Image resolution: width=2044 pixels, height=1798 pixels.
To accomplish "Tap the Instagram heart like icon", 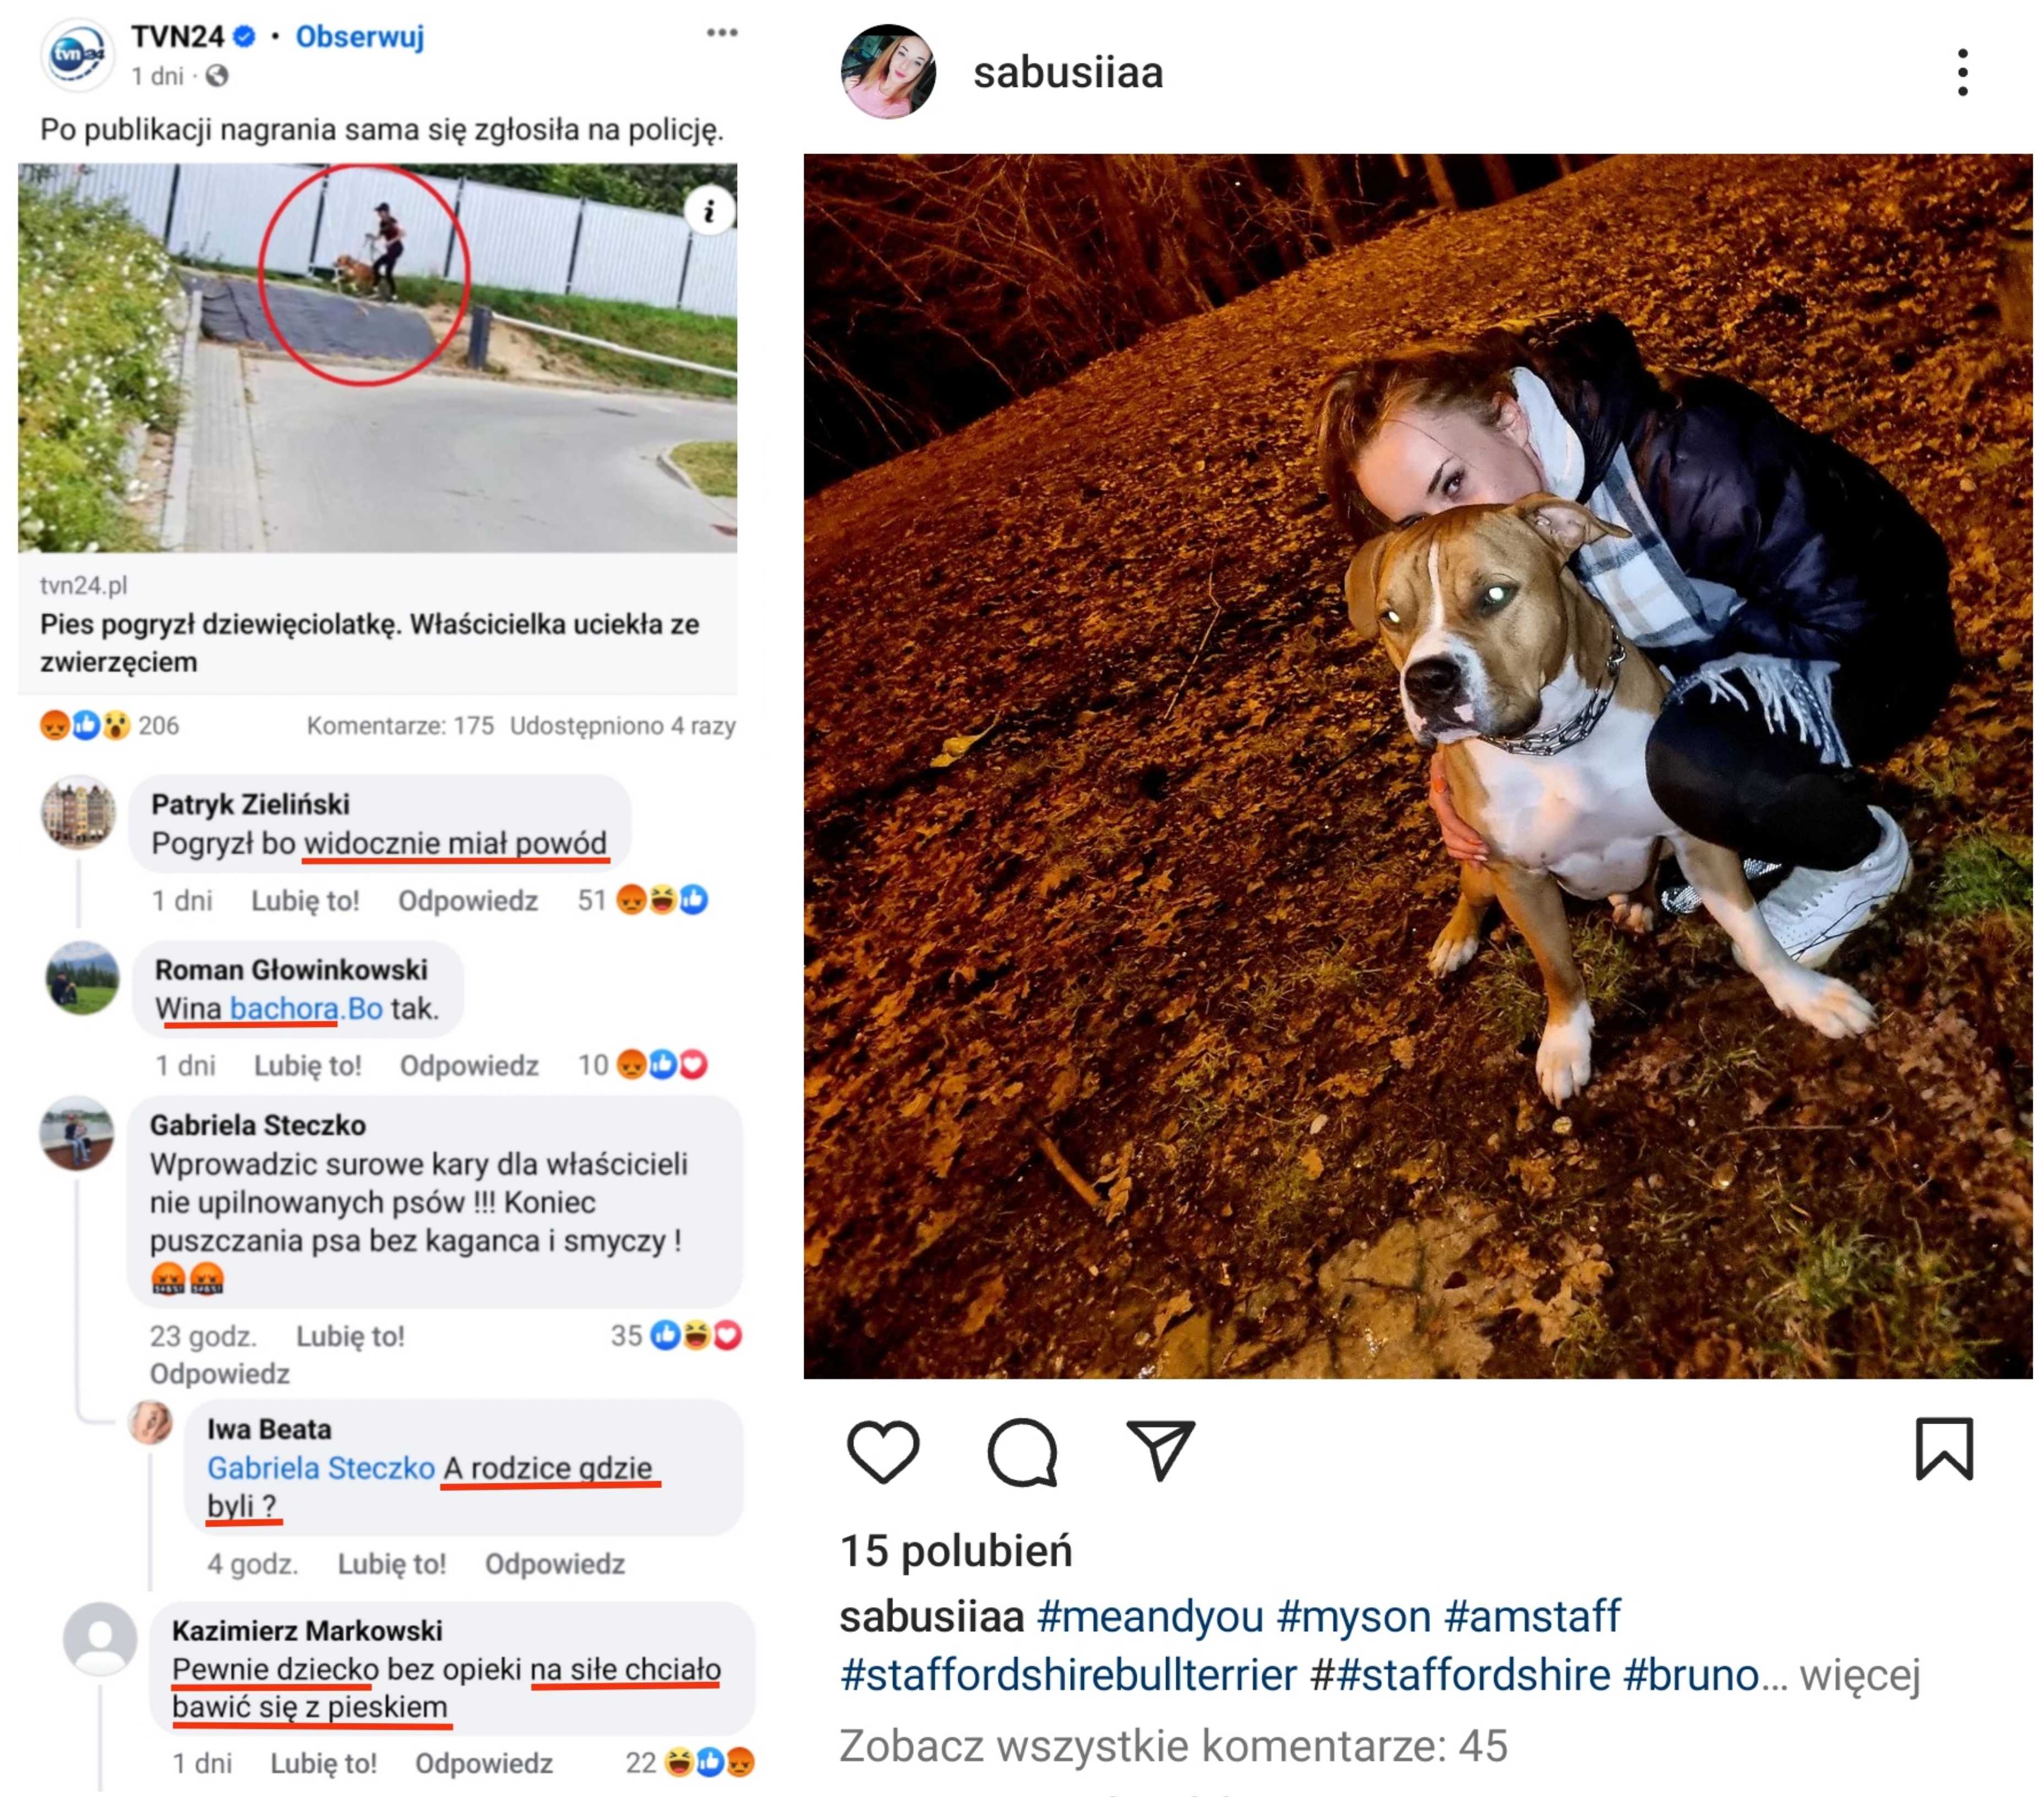I will [883, 1450].
